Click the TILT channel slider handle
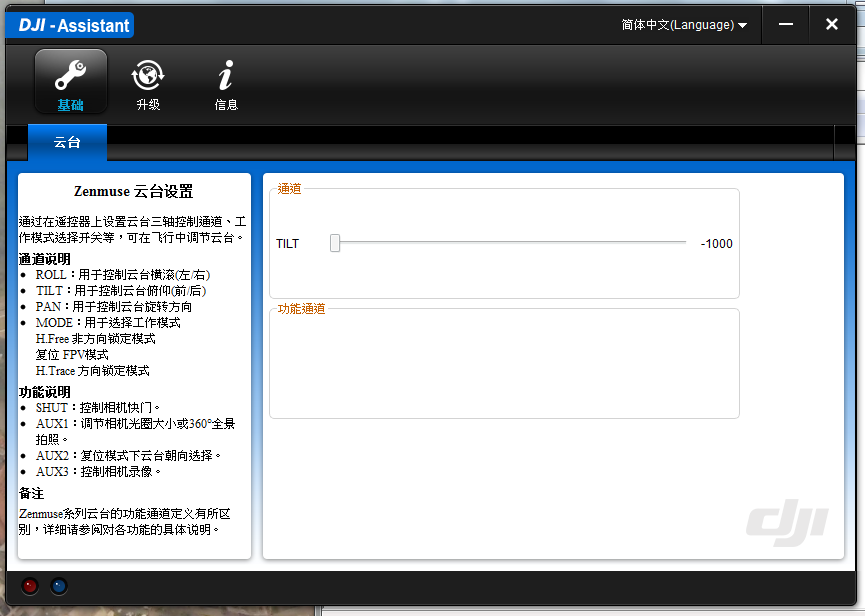The height and width of the screenshot is (616, 865). click(335, 243)
